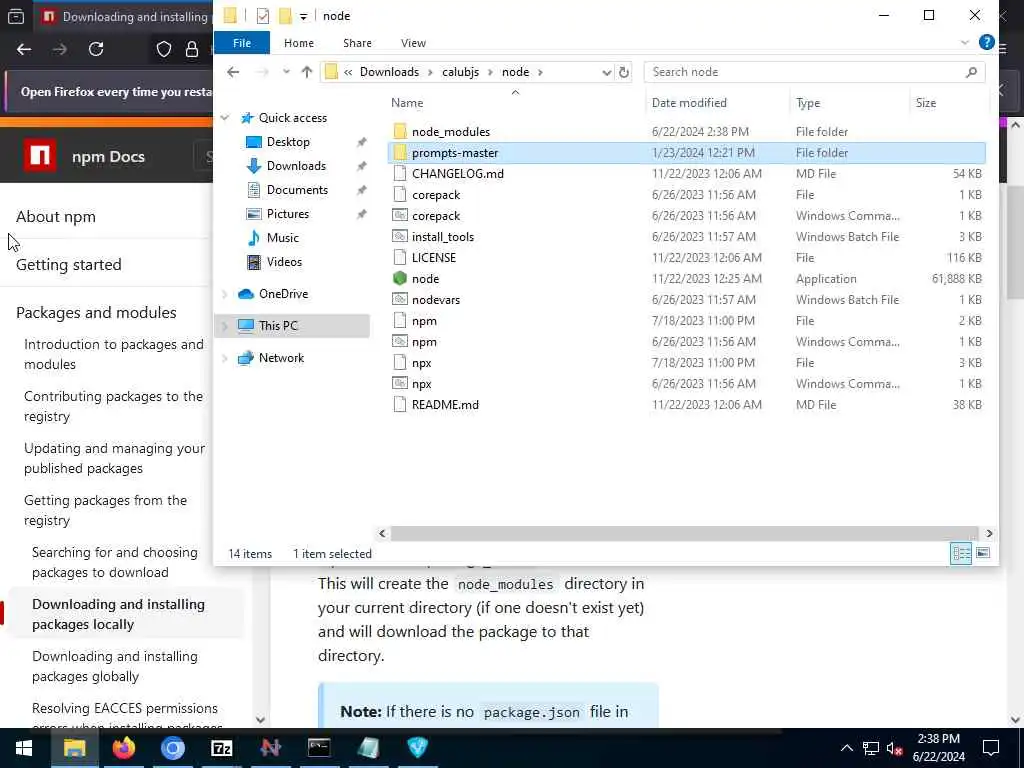Screen dimensions: 1024x768
Task: Open Getting started docs section
Action: pos(69,264)
